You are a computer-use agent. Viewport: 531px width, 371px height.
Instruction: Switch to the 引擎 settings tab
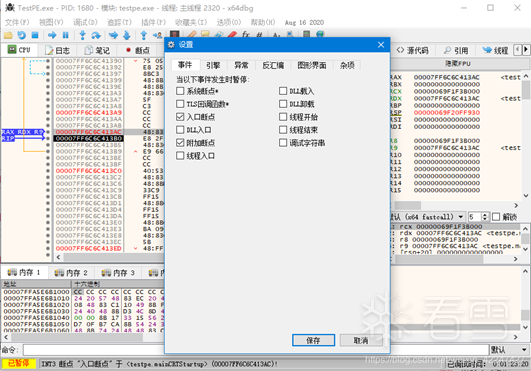click(213, 65)
